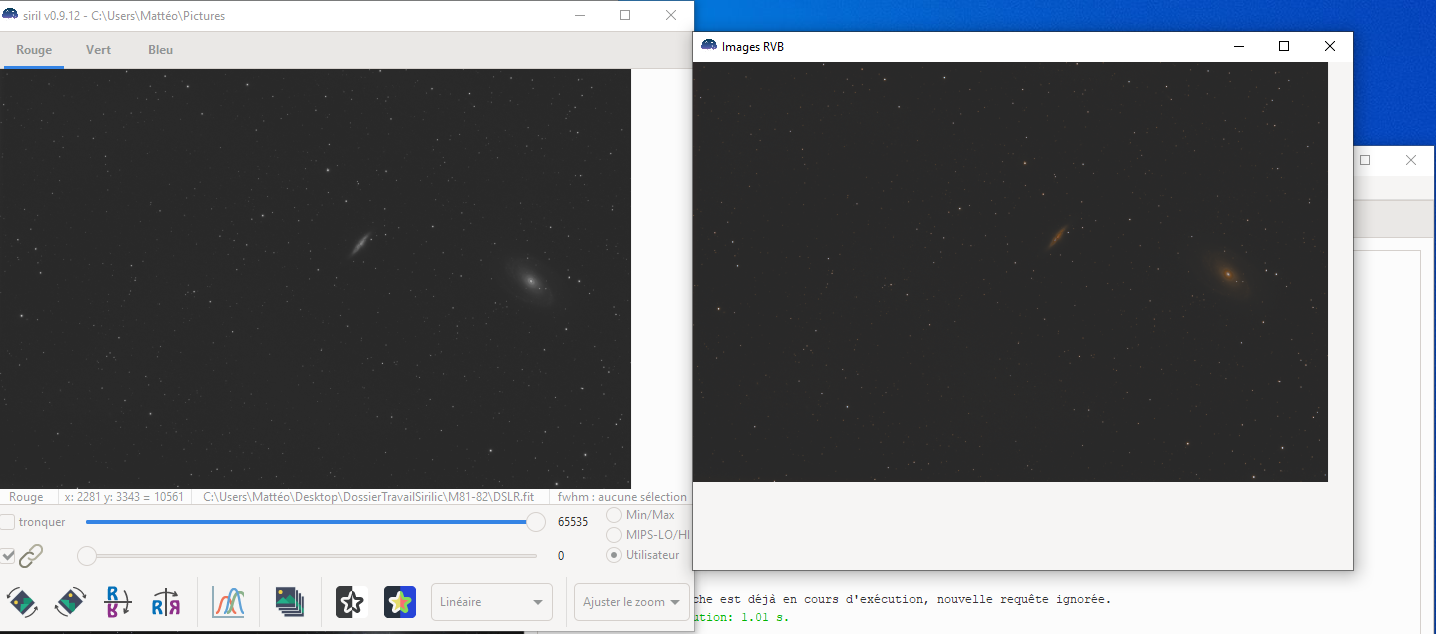The height and width of the screenshot is (634, 1436).
Task: Rotate the image 90° clockwise
Action: click(x=71, y=602)
